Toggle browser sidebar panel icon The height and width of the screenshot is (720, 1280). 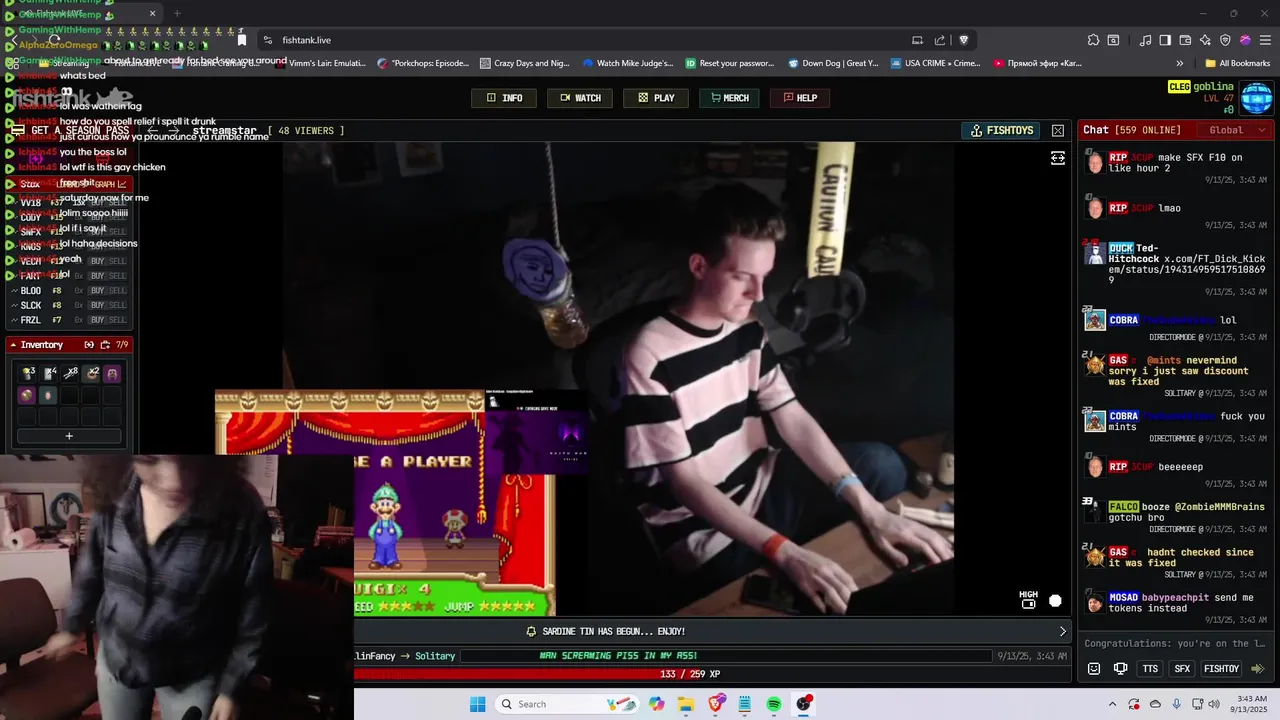pos(1165,40)
